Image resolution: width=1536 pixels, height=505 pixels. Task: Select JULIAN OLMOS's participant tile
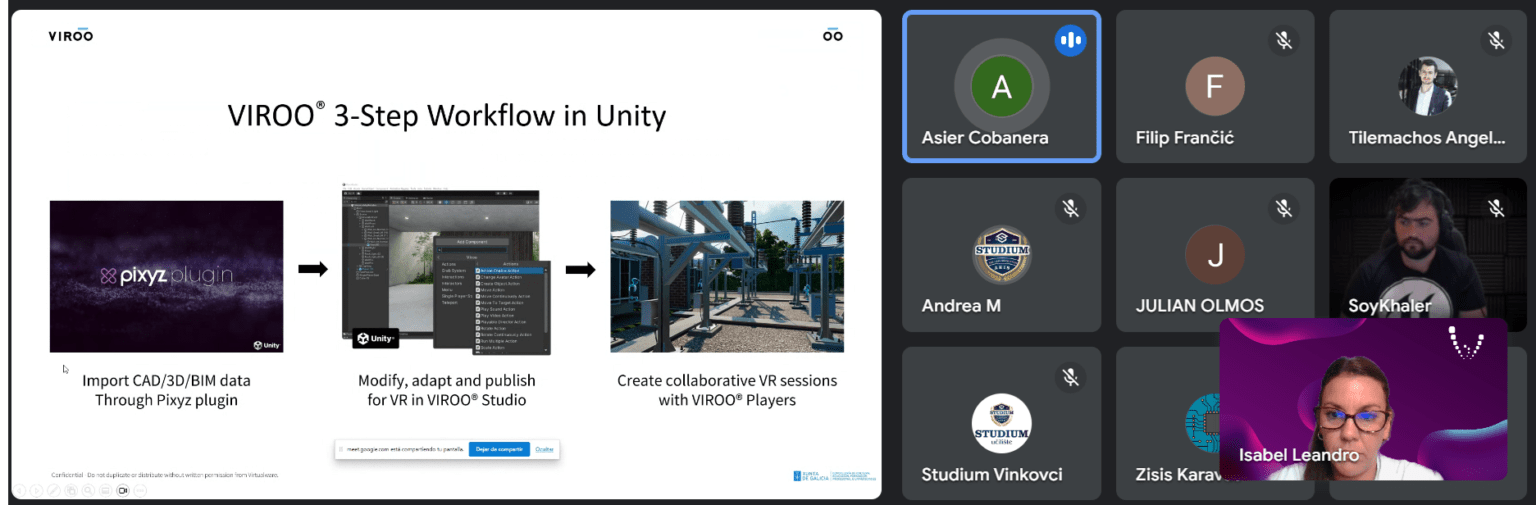tap(1214, 255)
